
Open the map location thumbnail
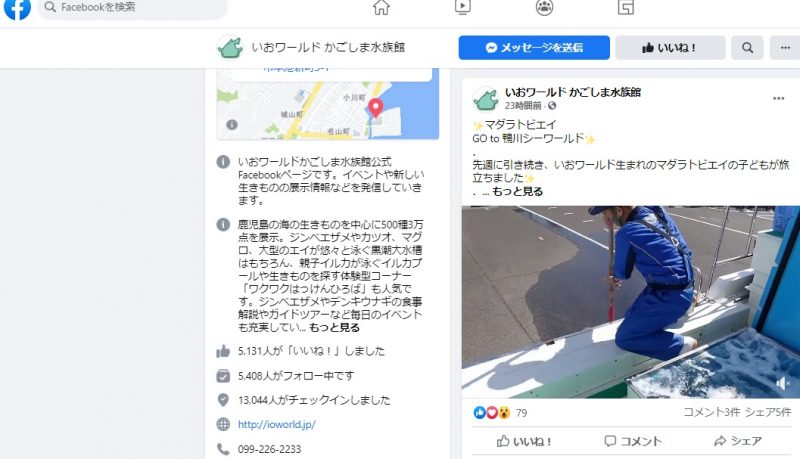point(328,104)
